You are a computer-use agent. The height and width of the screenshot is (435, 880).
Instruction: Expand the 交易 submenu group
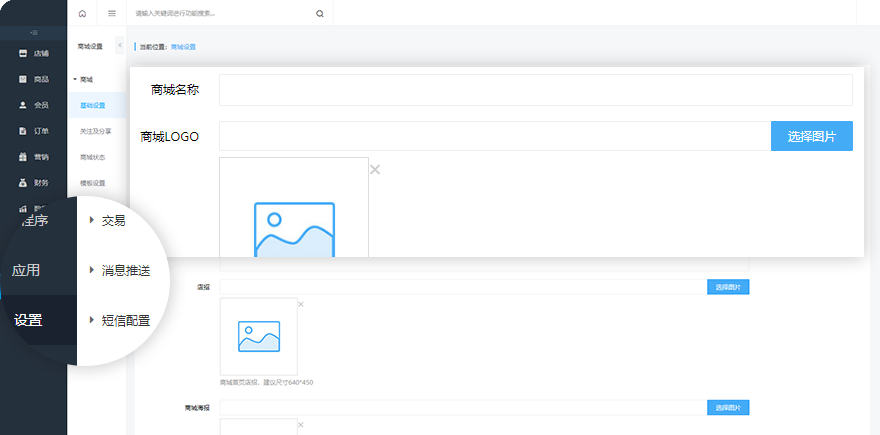point(112,220)
